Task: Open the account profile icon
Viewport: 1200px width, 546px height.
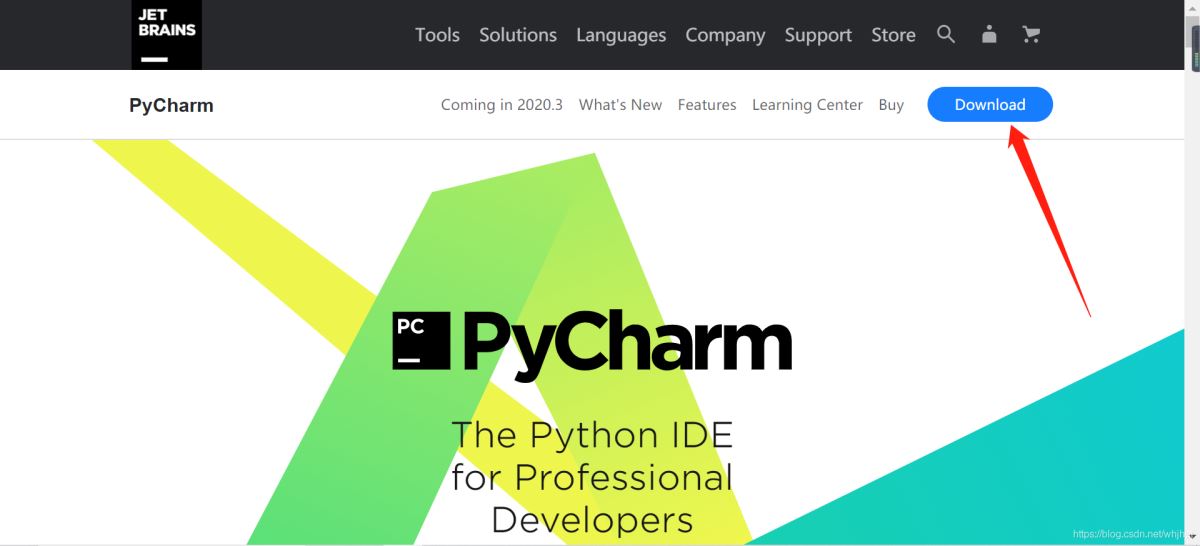Action: point(989,34)
